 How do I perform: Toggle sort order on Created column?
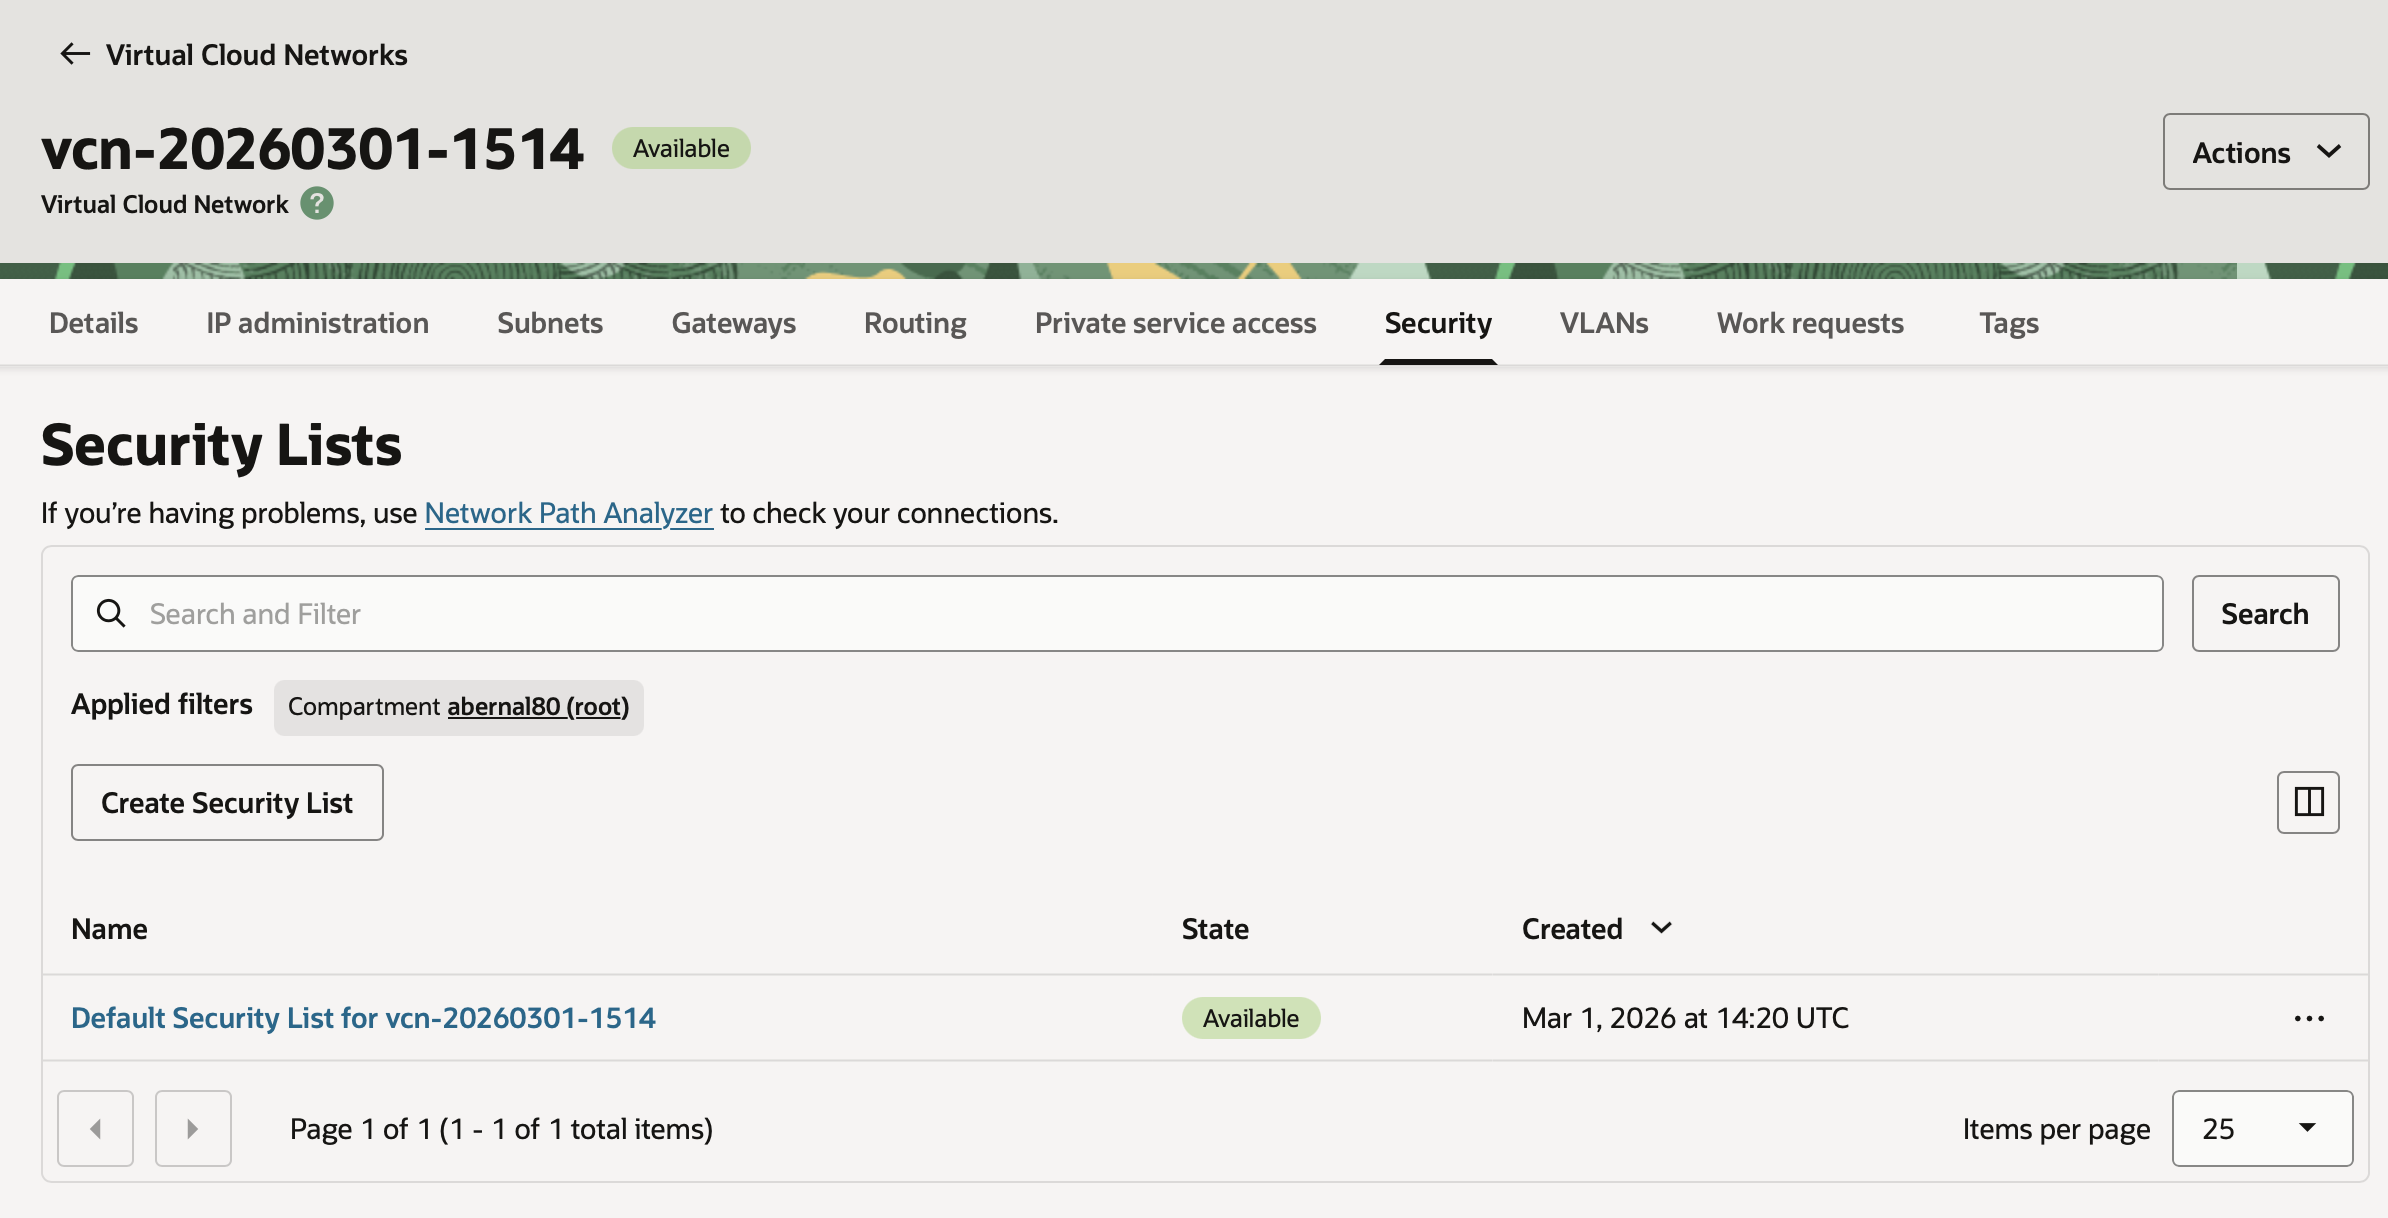pyautogui.click(x=1661, y=928)
